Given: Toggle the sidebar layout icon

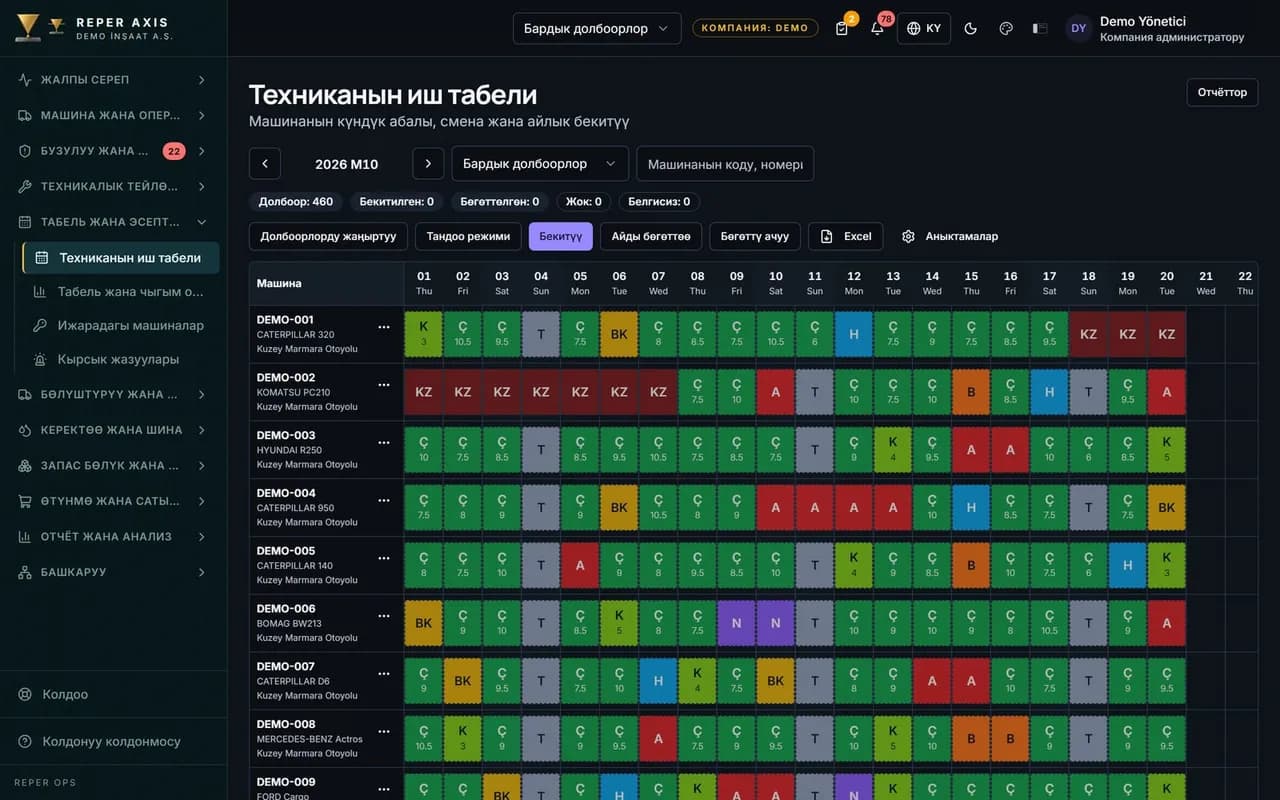Looking at the screenshot, I should tap(1040, 28).
